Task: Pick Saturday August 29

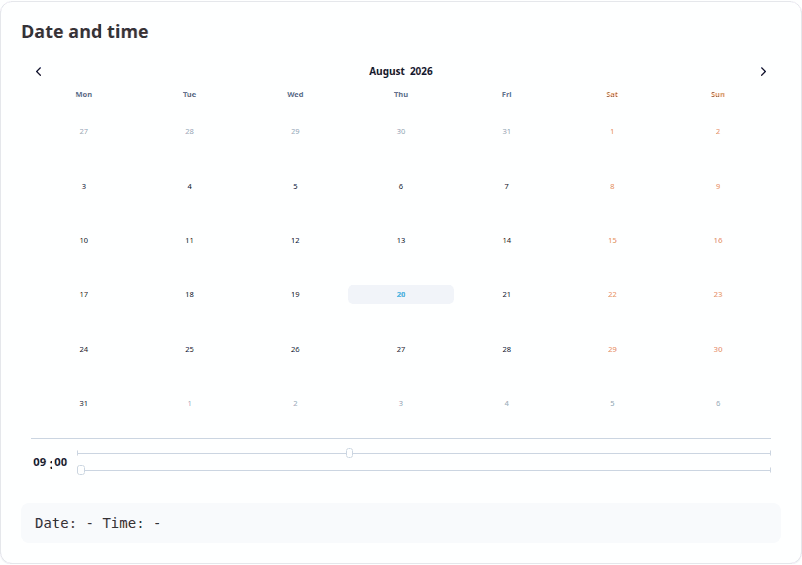Action: pos(612,350)
